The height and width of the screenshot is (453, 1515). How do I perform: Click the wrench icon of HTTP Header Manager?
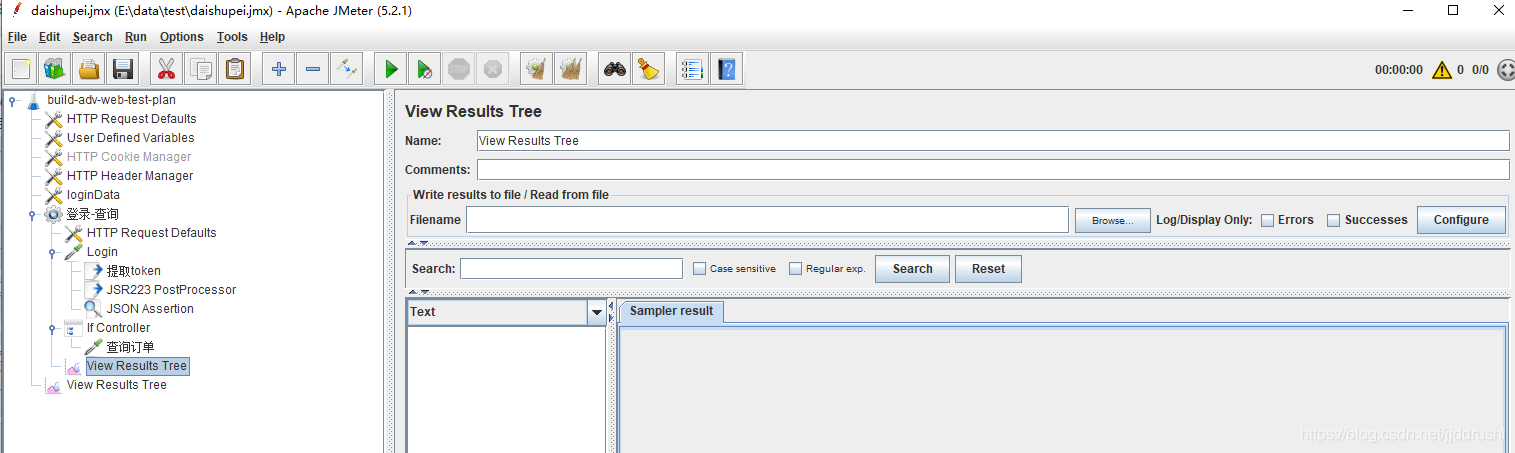[54, 176]
